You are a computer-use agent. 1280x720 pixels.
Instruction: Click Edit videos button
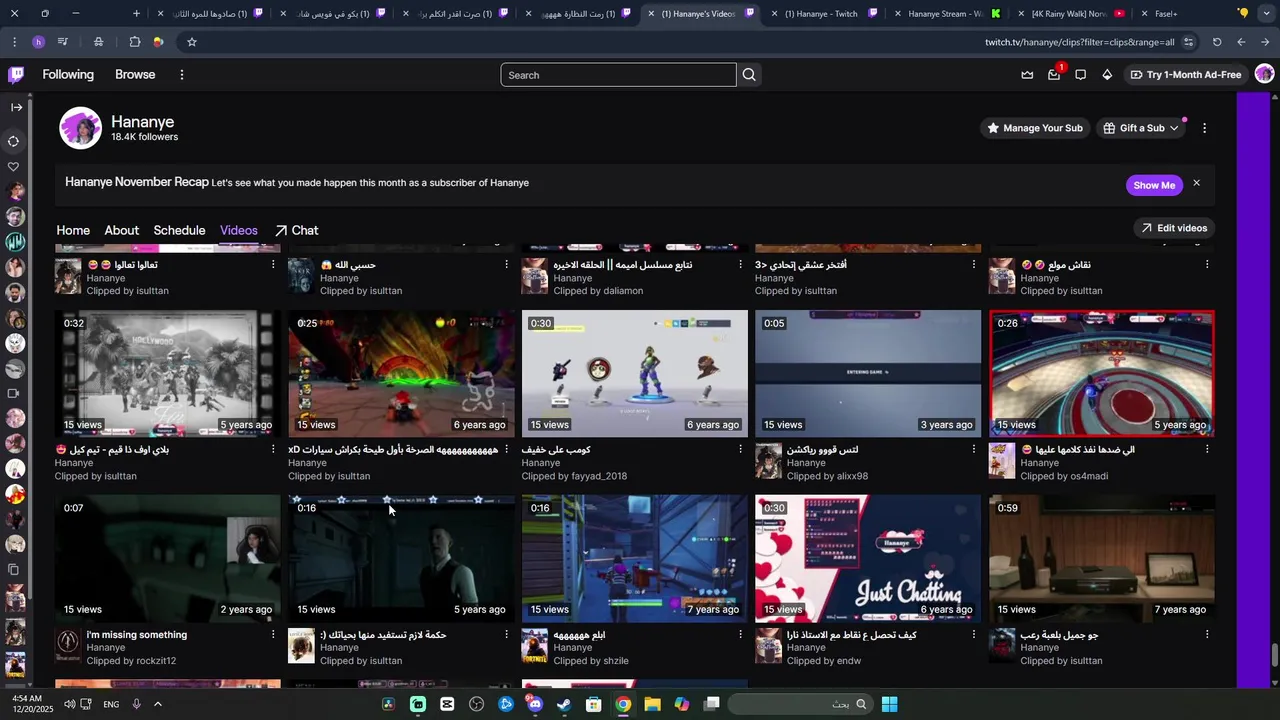click(x=1174, y=228)
